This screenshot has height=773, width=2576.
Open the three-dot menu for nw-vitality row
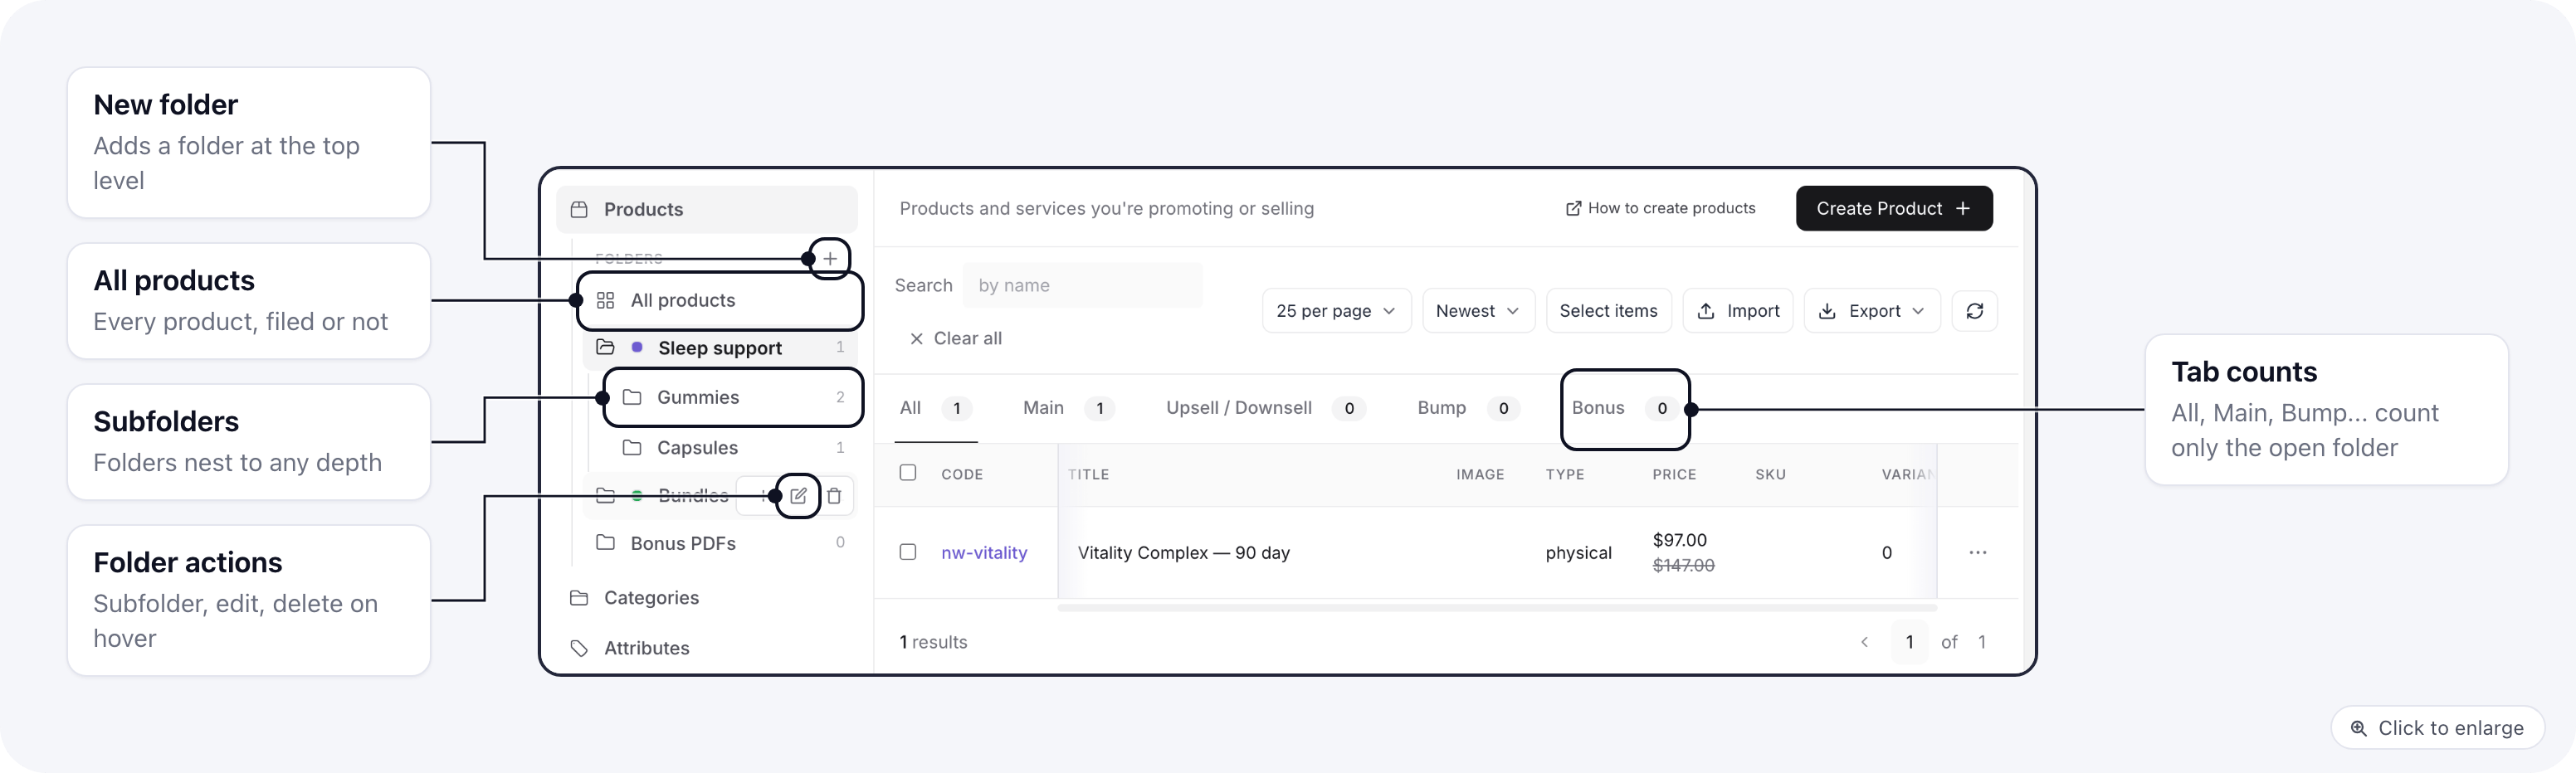(x=1977, y=552)
